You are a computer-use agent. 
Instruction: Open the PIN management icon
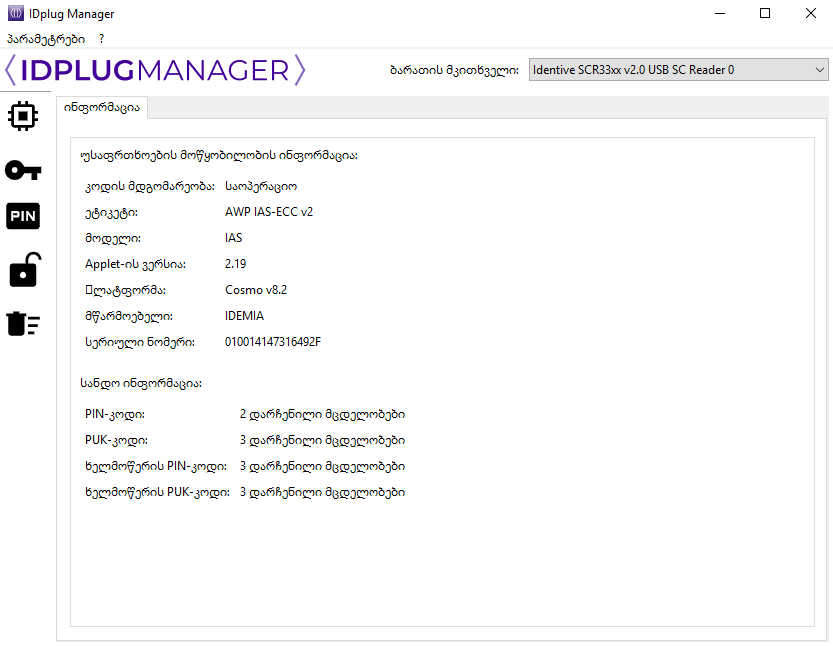23,216
